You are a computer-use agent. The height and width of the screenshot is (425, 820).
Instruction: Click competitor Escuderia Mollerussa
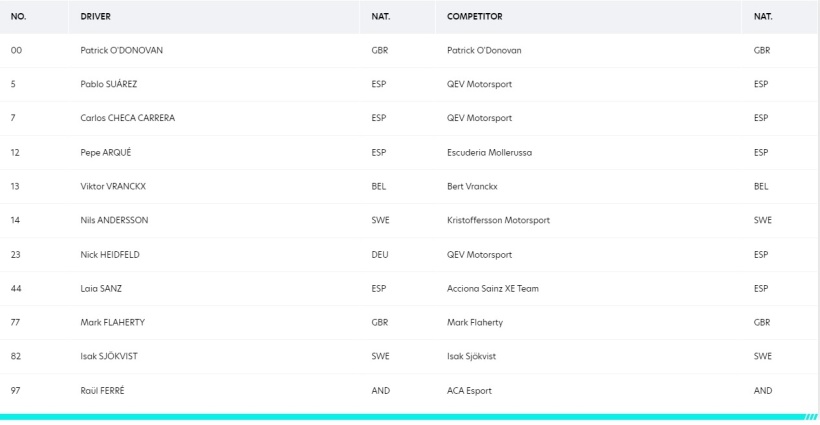(489, 153)
